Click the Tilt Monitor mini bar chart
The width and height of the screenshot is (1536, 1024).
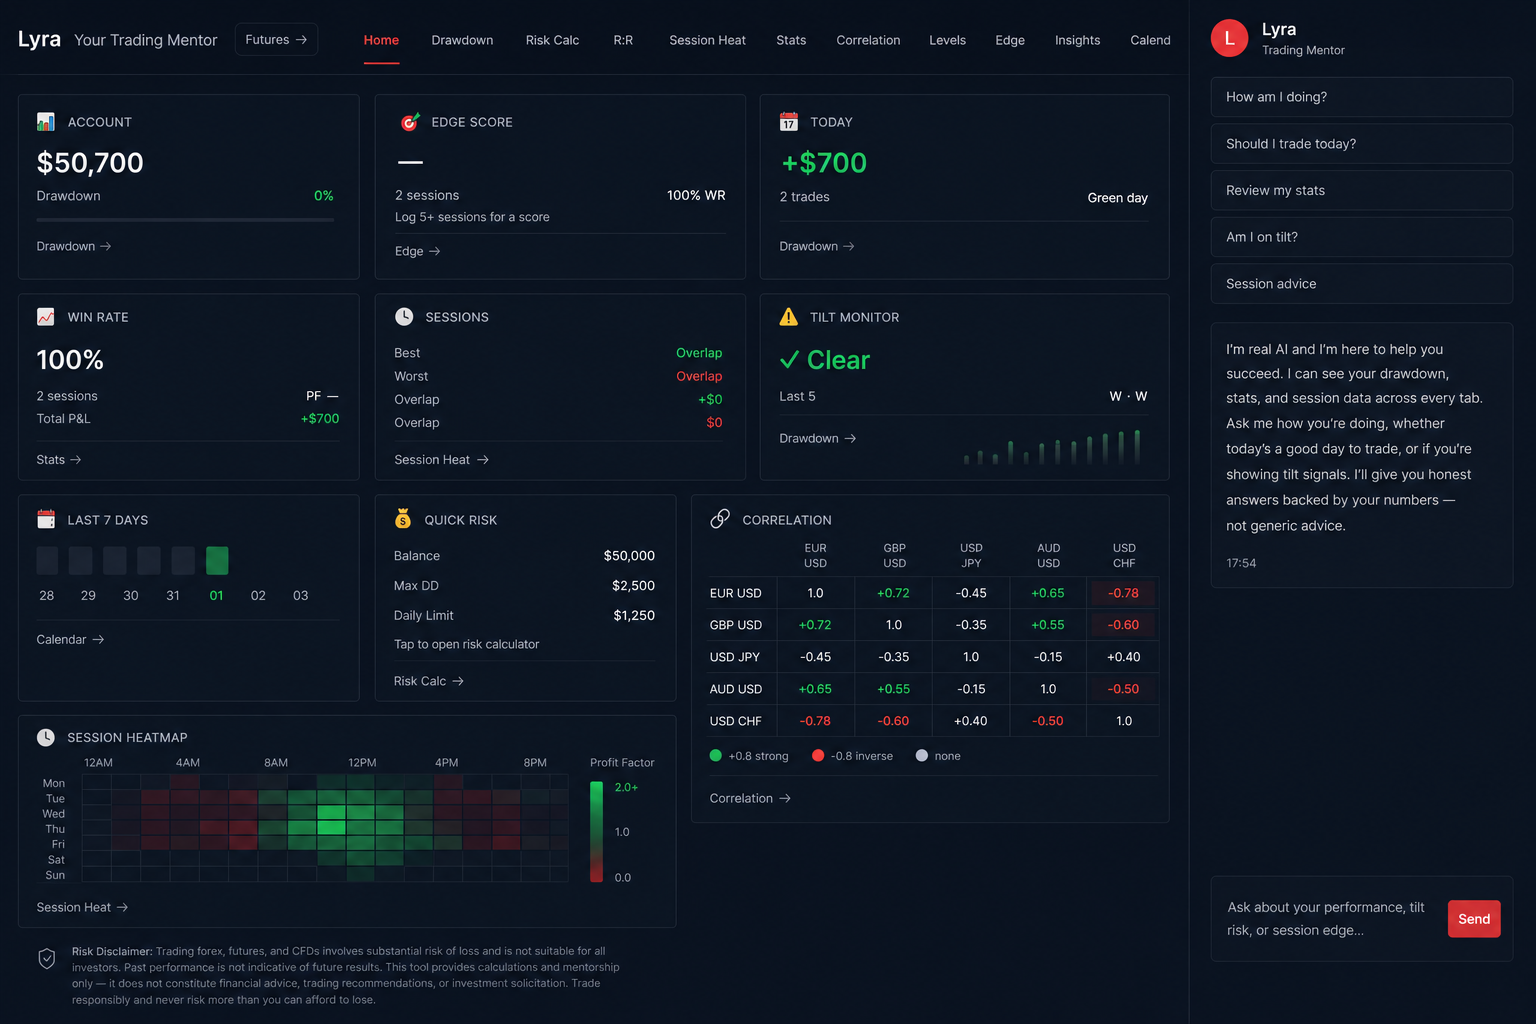pyautogui.click(x=1052, y=447)
